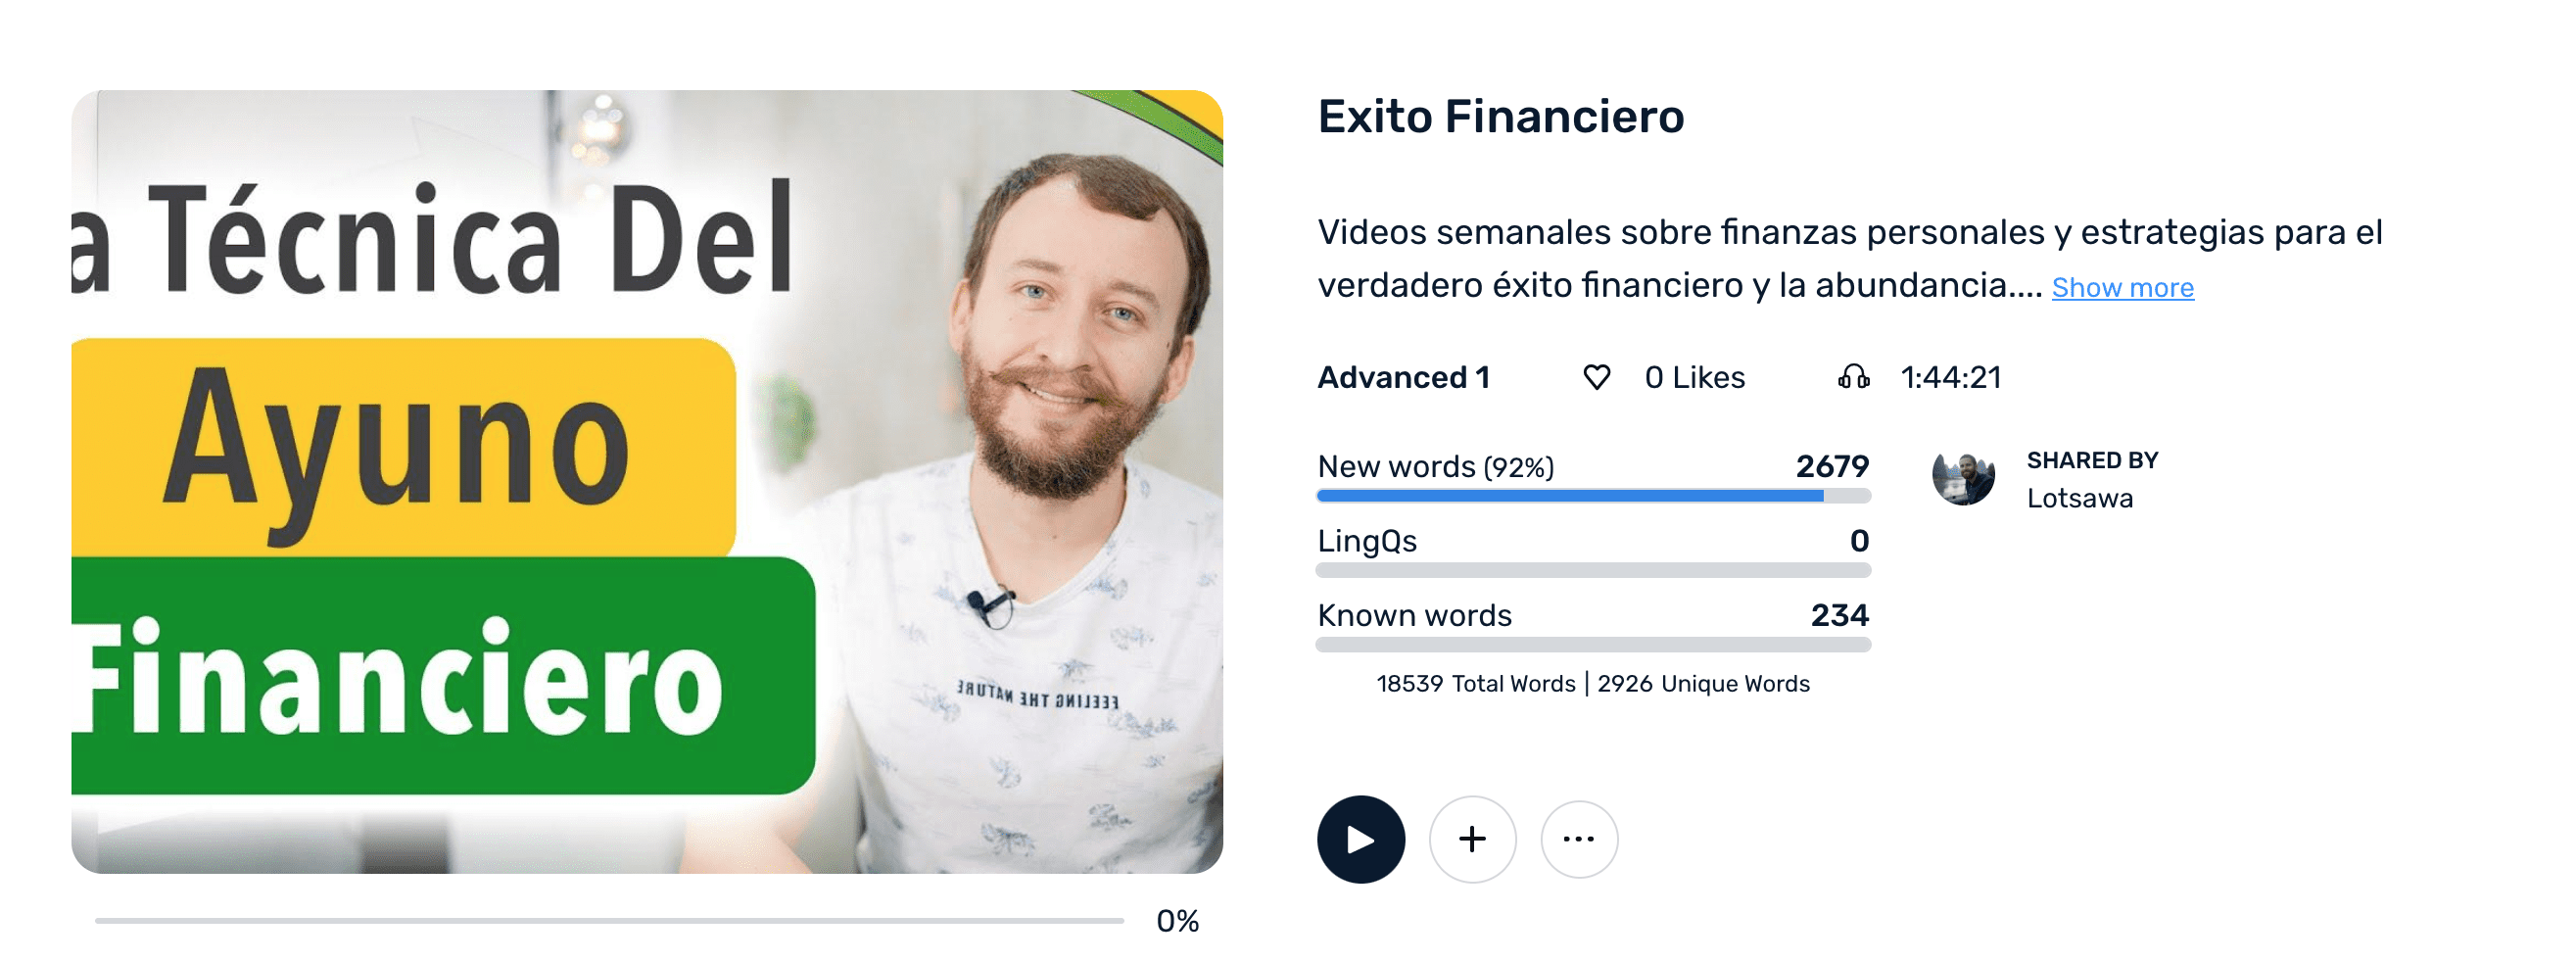Image resolution: width=2576 pixels, height=962 pixels.
Task: Open the three-dots more options menu
Action: 1578,839
